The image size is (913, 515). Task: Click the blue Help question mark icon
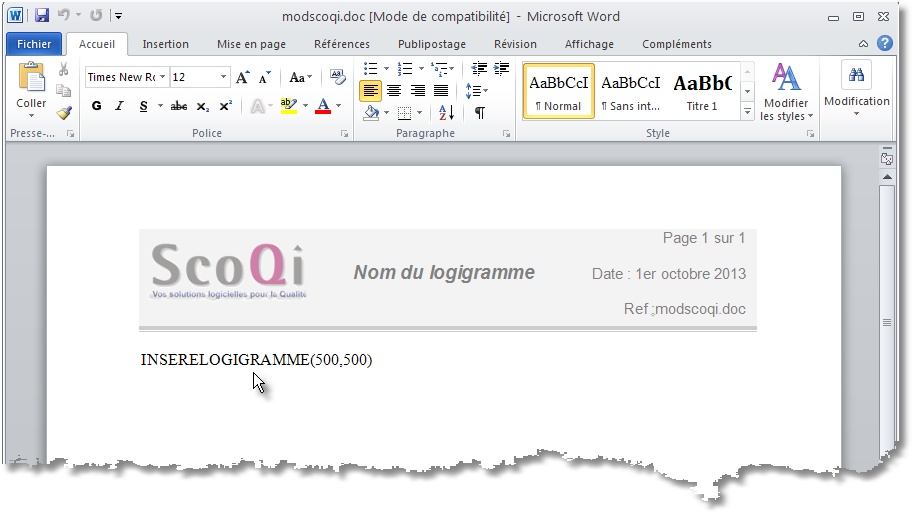[885, 43]
